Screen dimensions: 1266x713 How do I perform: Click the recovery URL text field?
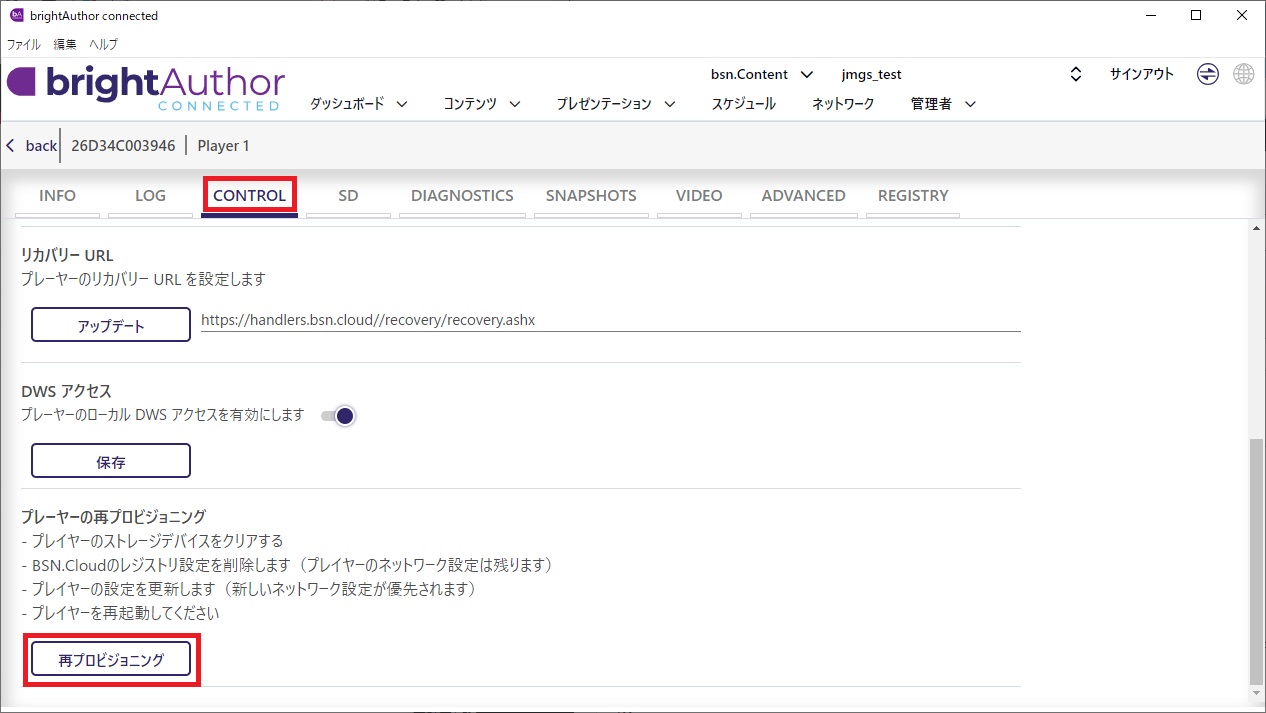pos(610,320)
